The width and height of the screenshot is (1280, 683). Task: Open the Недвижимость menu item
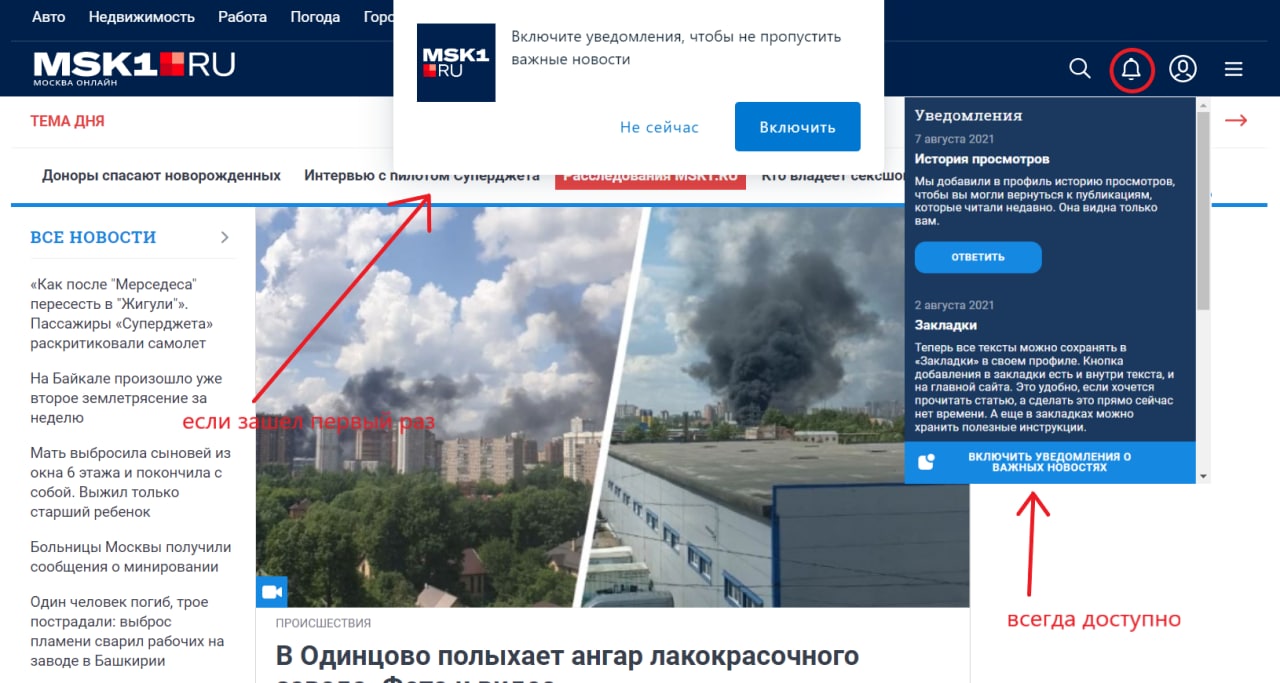click(141, 17)
